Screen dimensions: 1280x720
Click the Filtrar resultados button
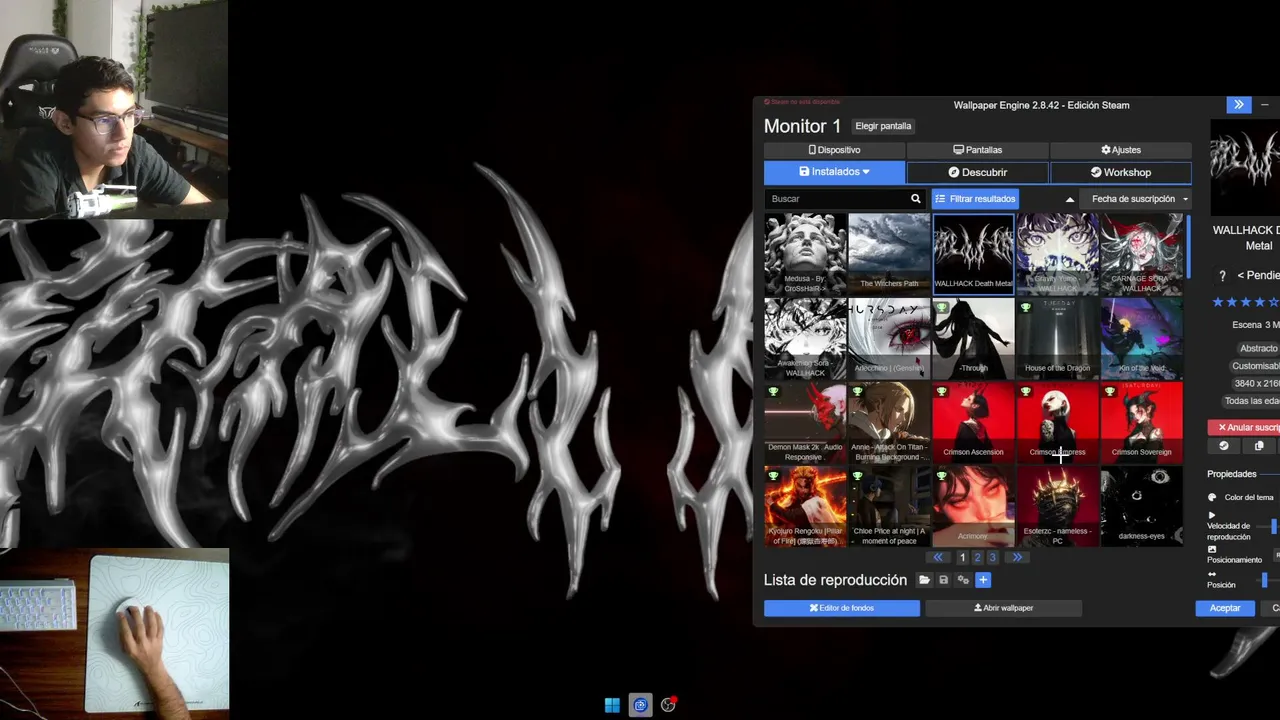tap(975, 199)
